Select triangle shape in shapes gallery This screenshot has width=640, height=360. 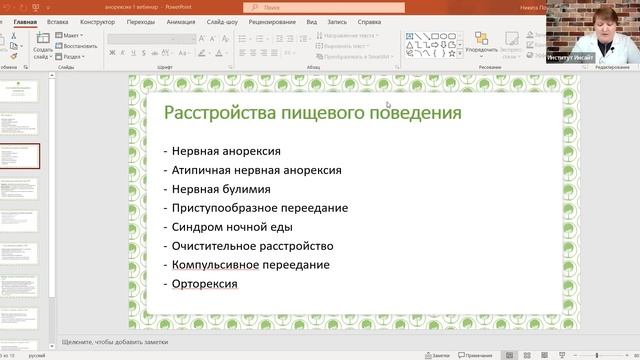[x=409, y=45]
